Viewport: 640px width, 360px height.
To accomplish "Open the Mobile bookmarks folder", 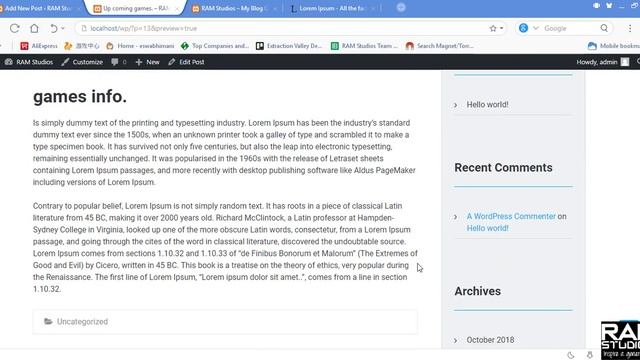I will click(x=613, y=46).
